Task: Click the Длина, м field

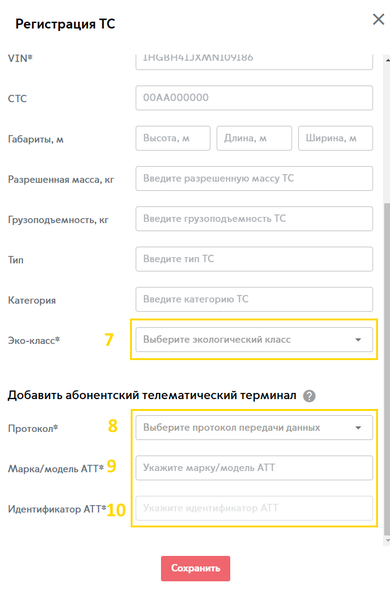Action: pos(254,138)
